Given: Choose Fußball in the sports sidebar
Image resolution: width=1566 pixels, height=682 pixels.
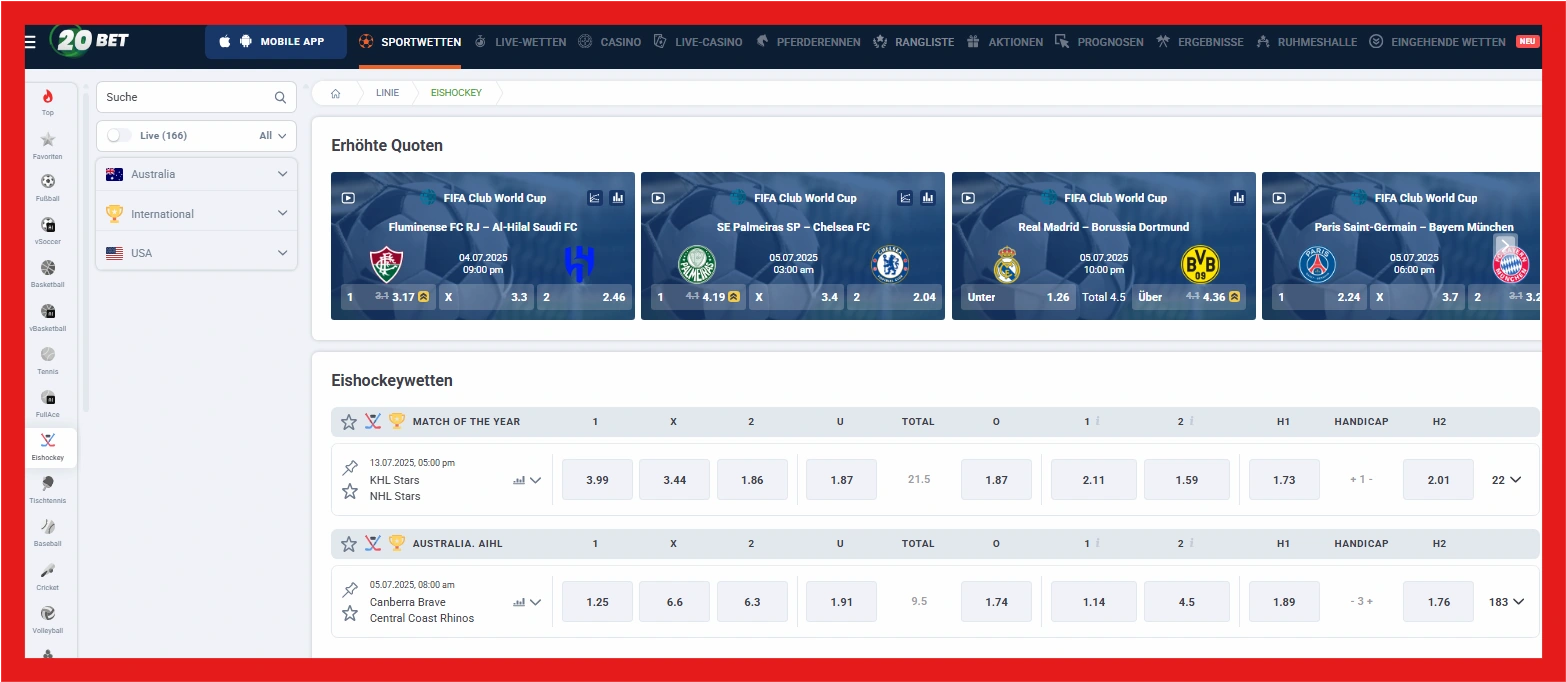Looking at the screenshot, I should (48, 187).
